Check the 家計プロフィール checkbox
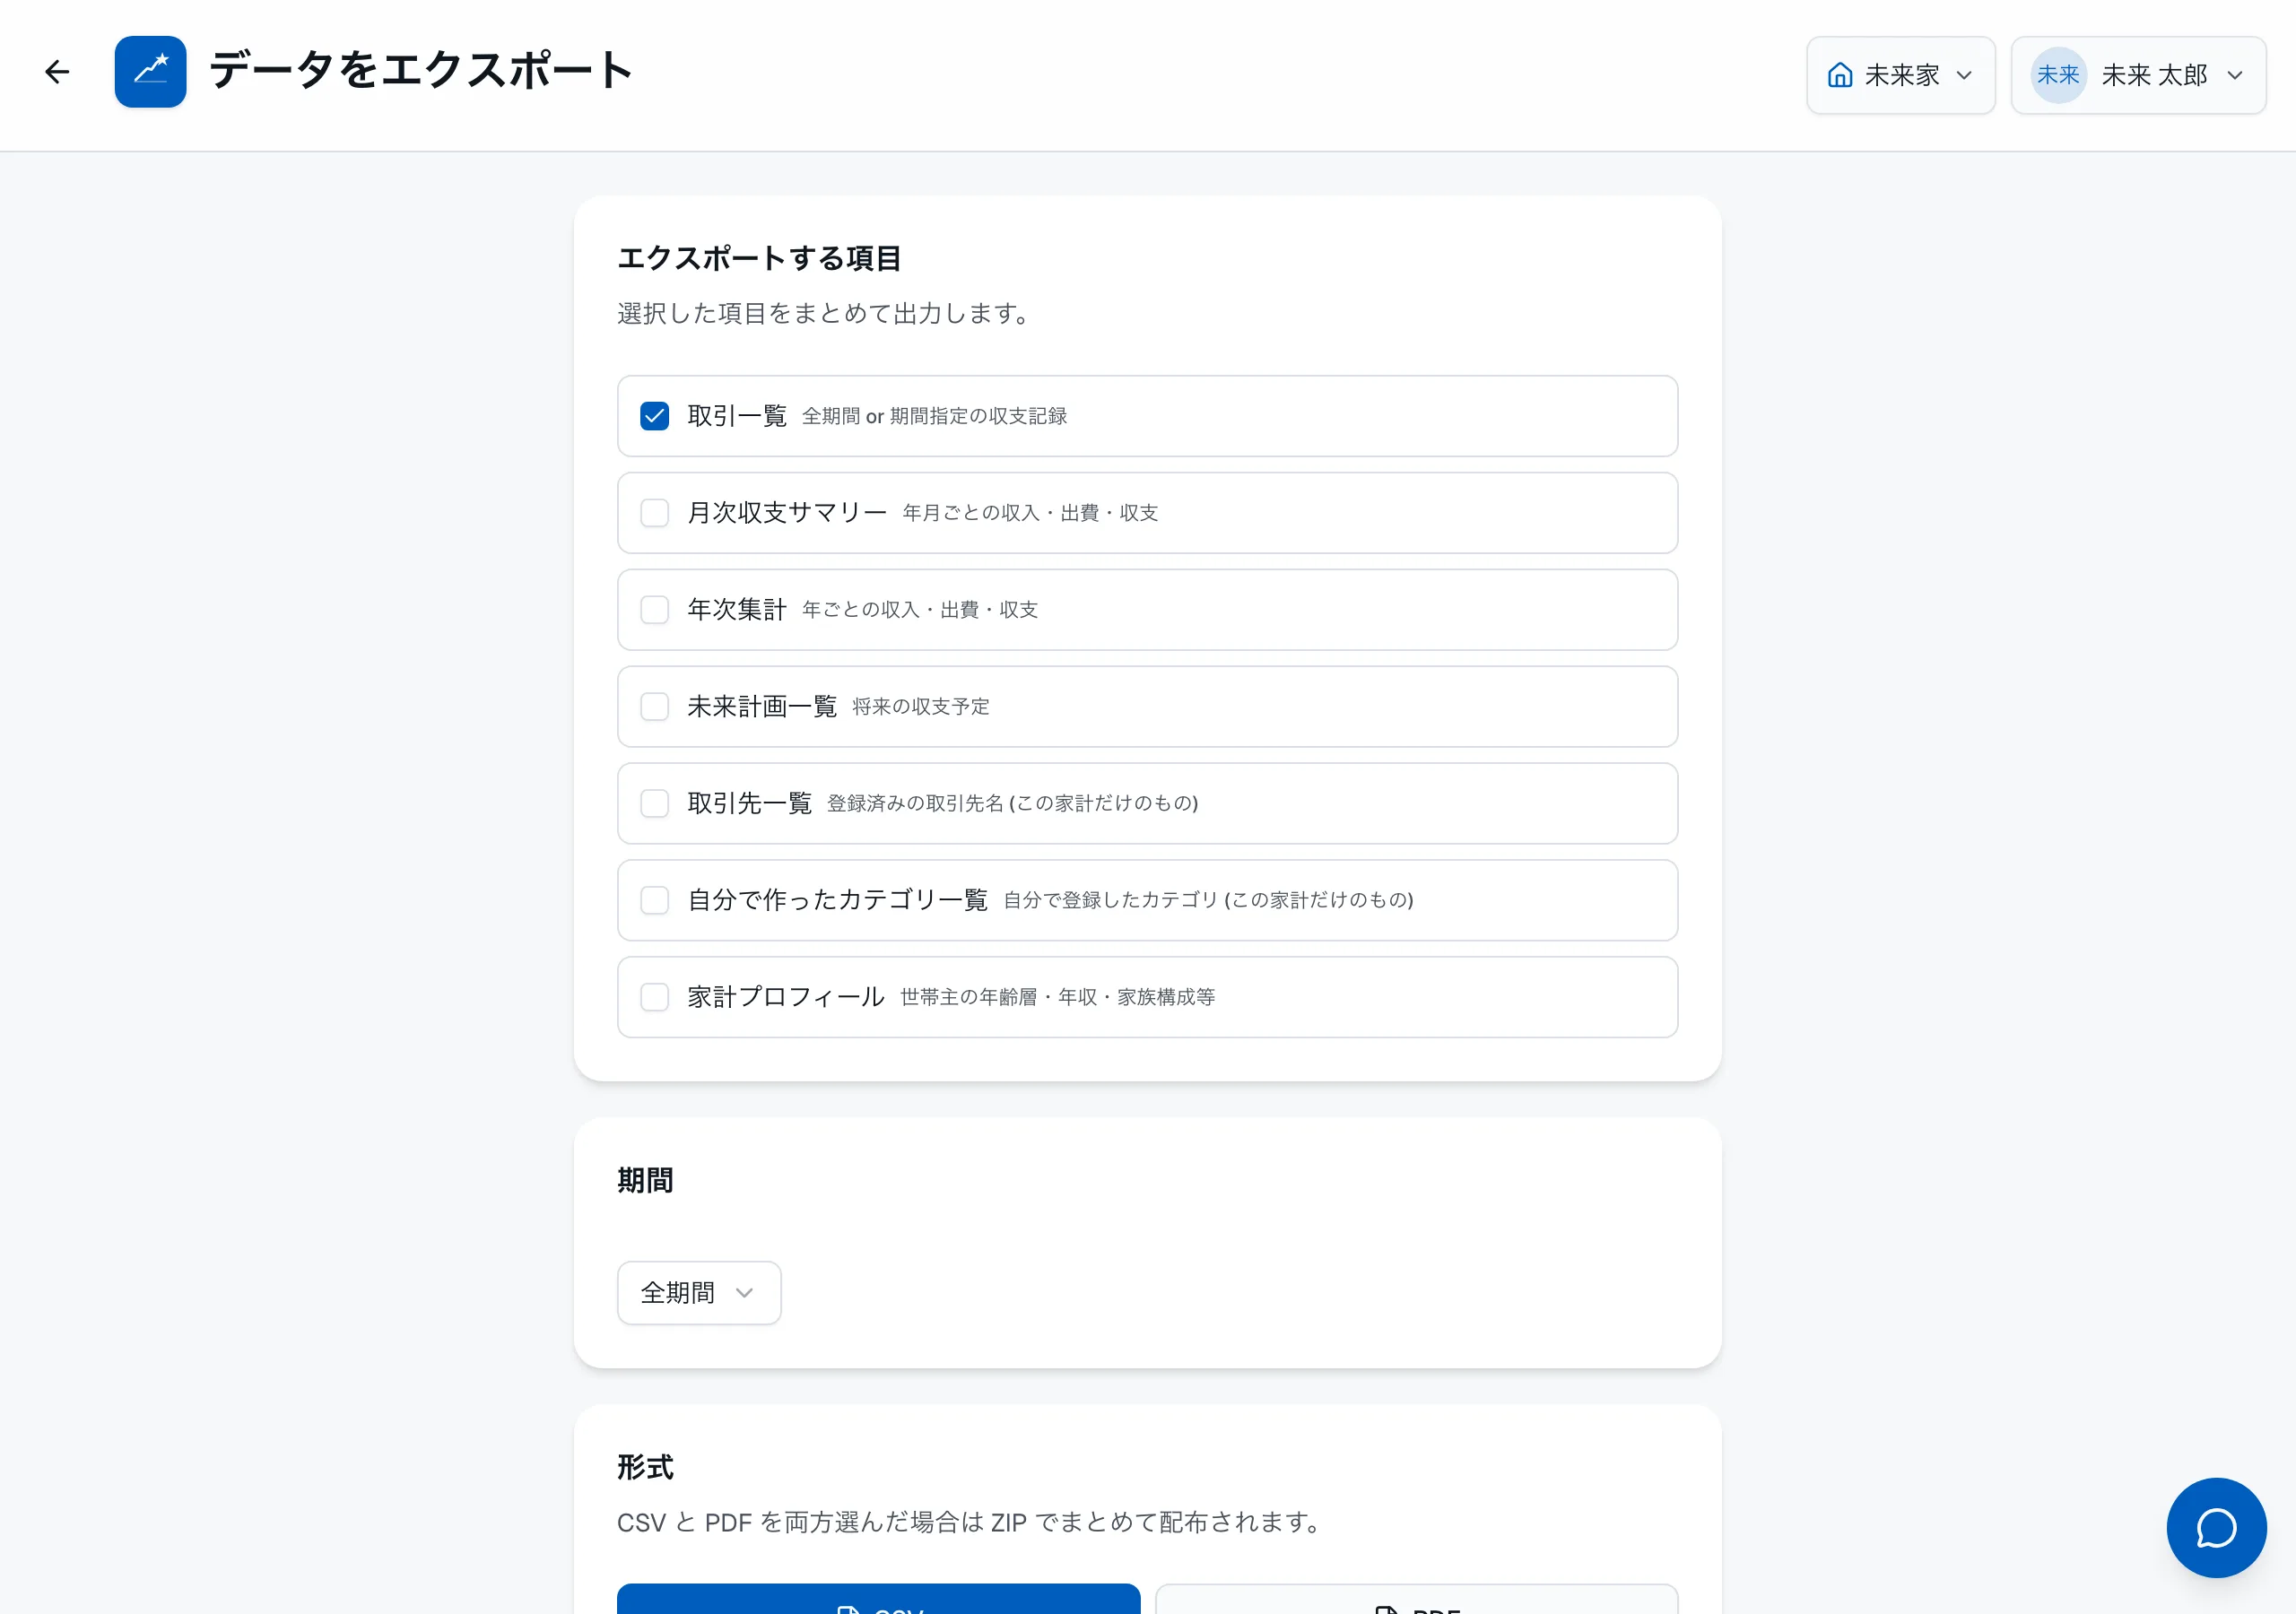The height and width of the screenshot is (1614, 2296). pyautogui.click(x=654, y=997)
